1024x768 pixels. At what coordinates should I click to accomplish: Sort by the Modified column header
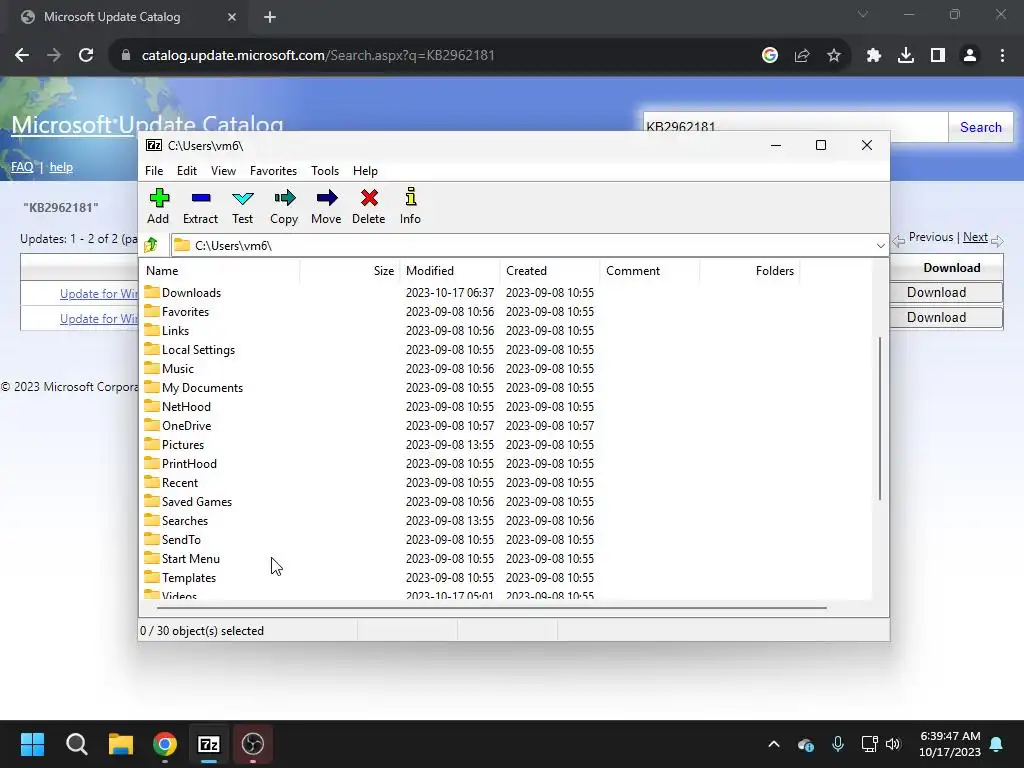[x=450, y=270]
